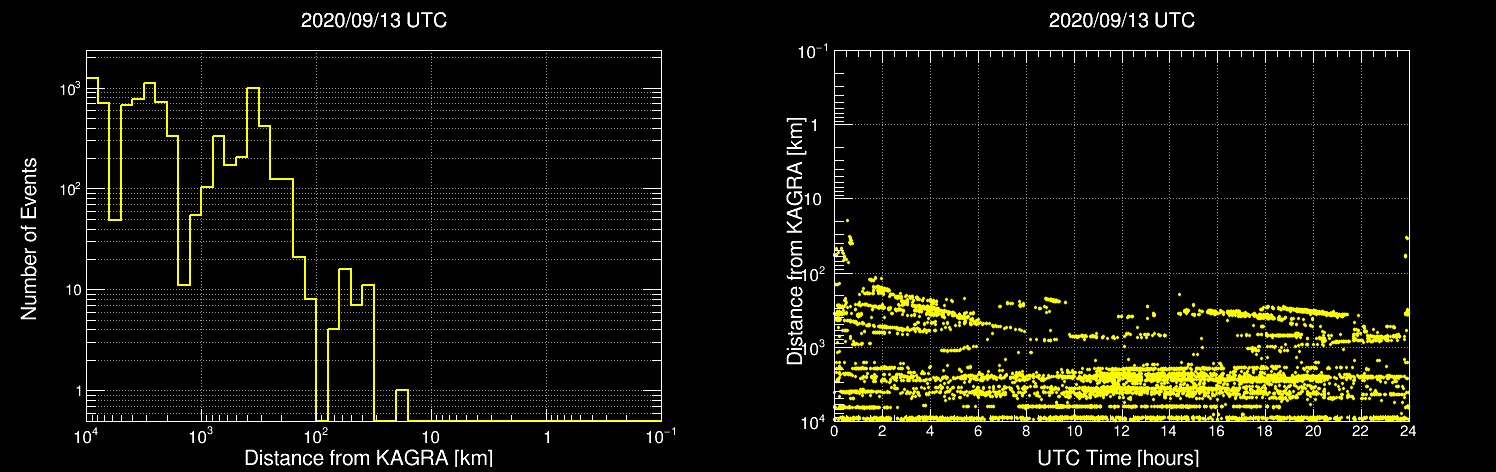Click scatter plot y-axis tick 10^-1

coord(813,50)
